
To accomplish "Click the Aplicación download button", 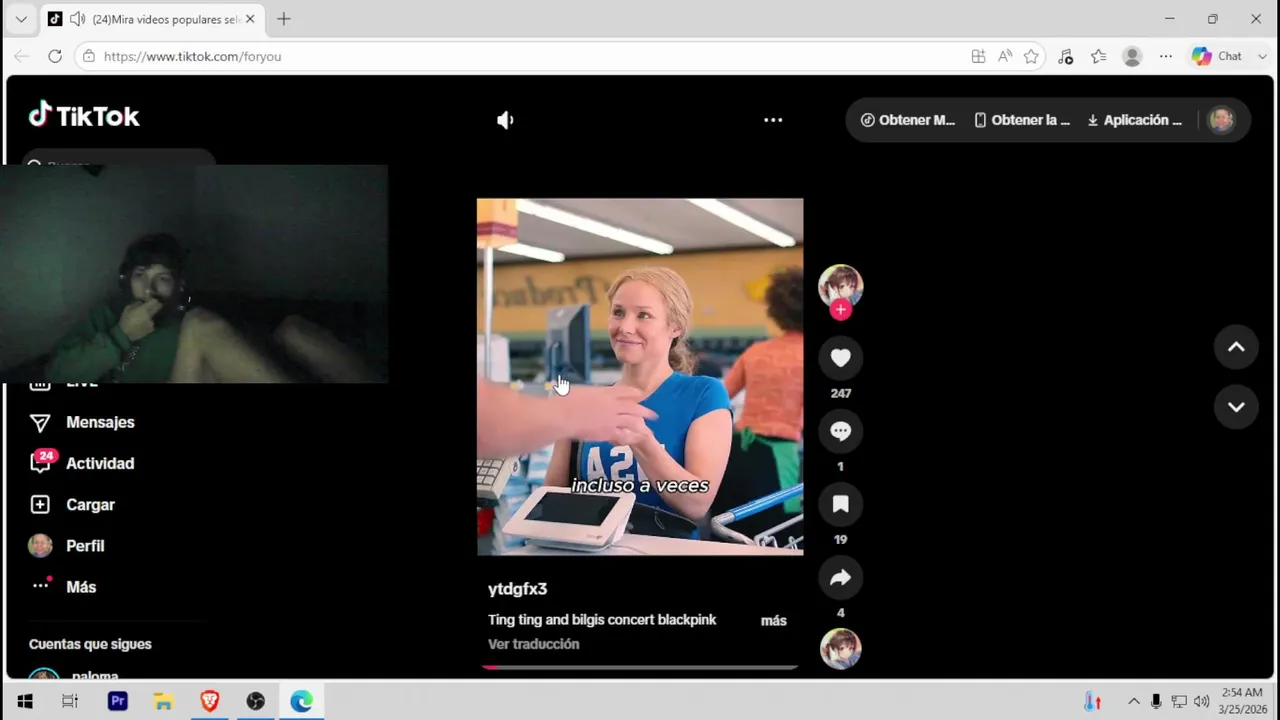I will pos(1135,120).
